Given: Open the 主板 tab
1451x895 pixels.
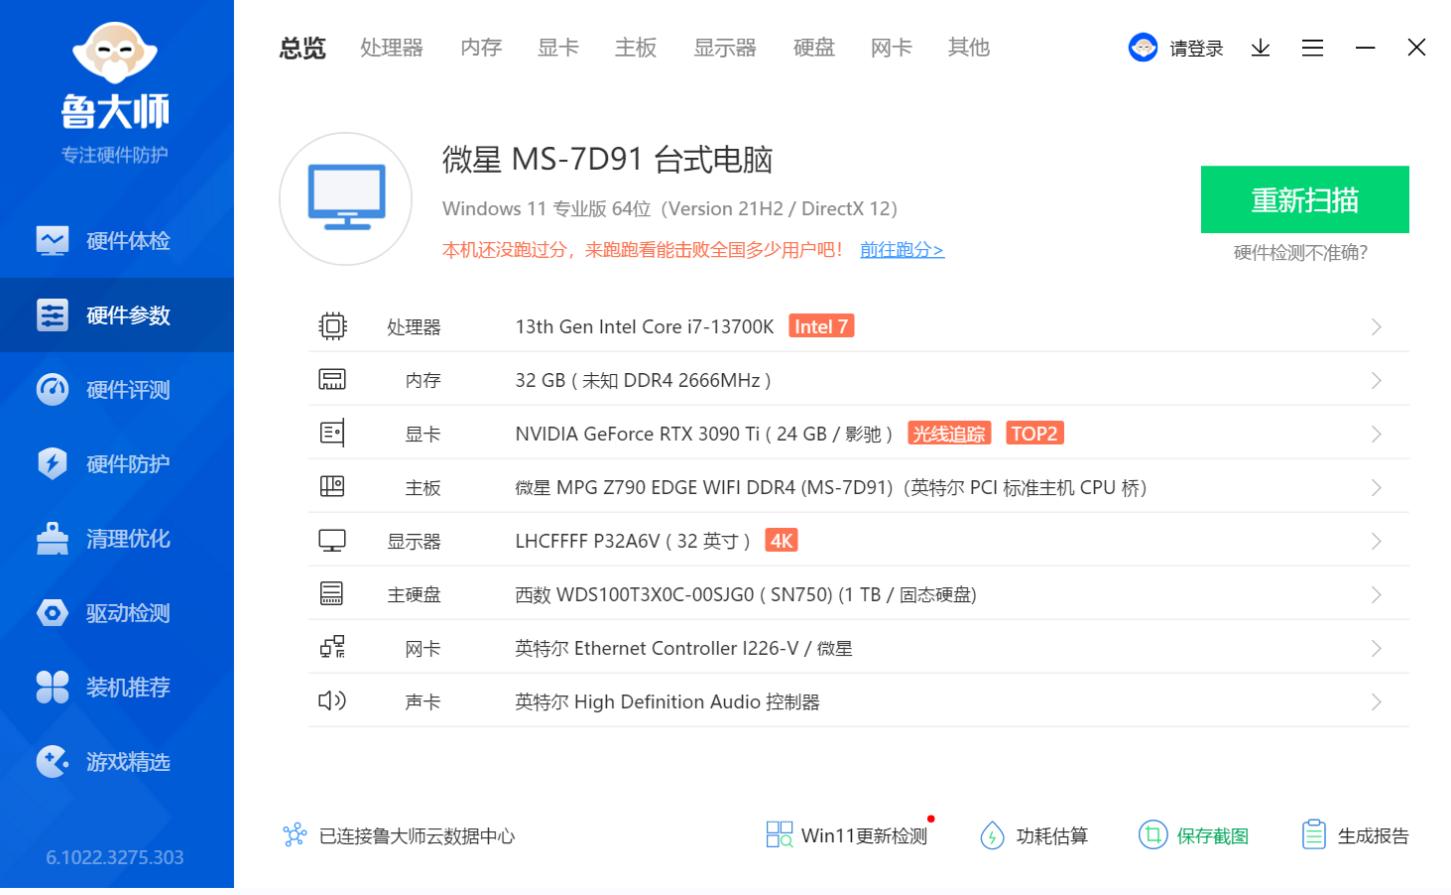Looking at the screenshot, I should click(x=635, y=47).
